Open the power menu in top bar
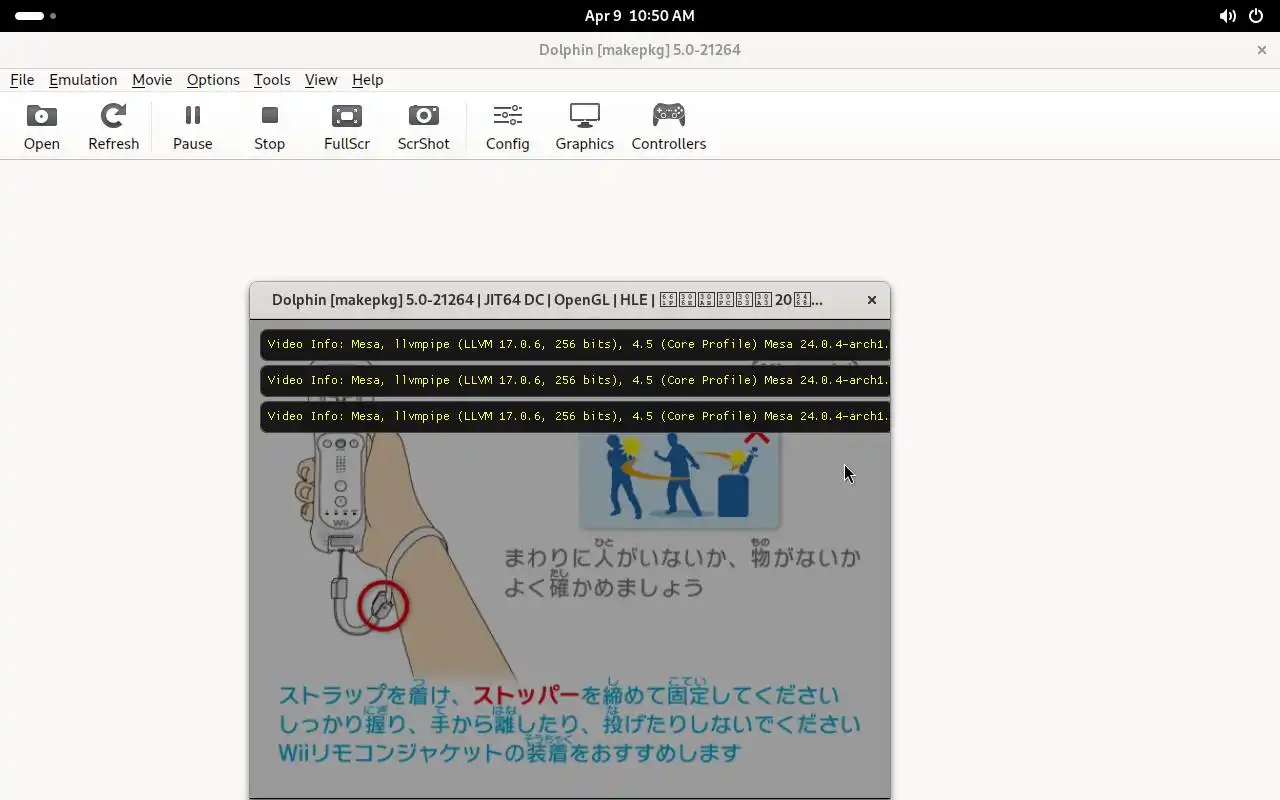 [1256, 16]
